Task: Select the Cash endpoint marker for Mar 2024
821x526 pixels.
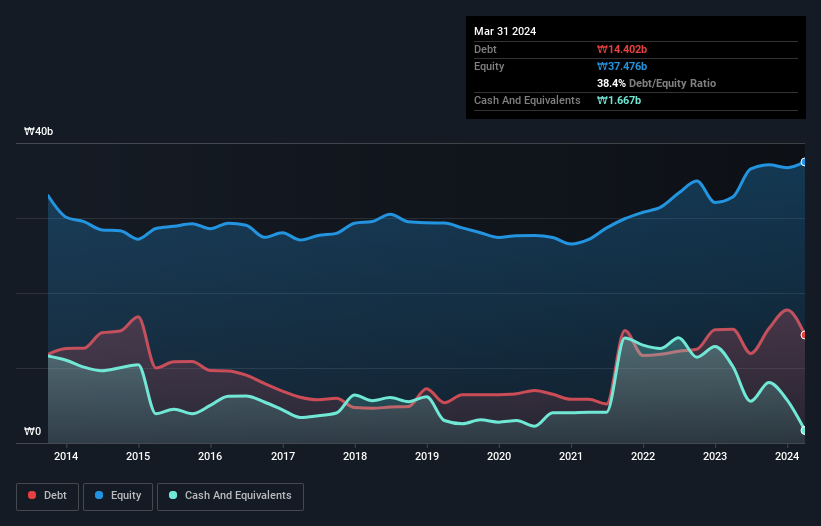Action: [804, 430]
